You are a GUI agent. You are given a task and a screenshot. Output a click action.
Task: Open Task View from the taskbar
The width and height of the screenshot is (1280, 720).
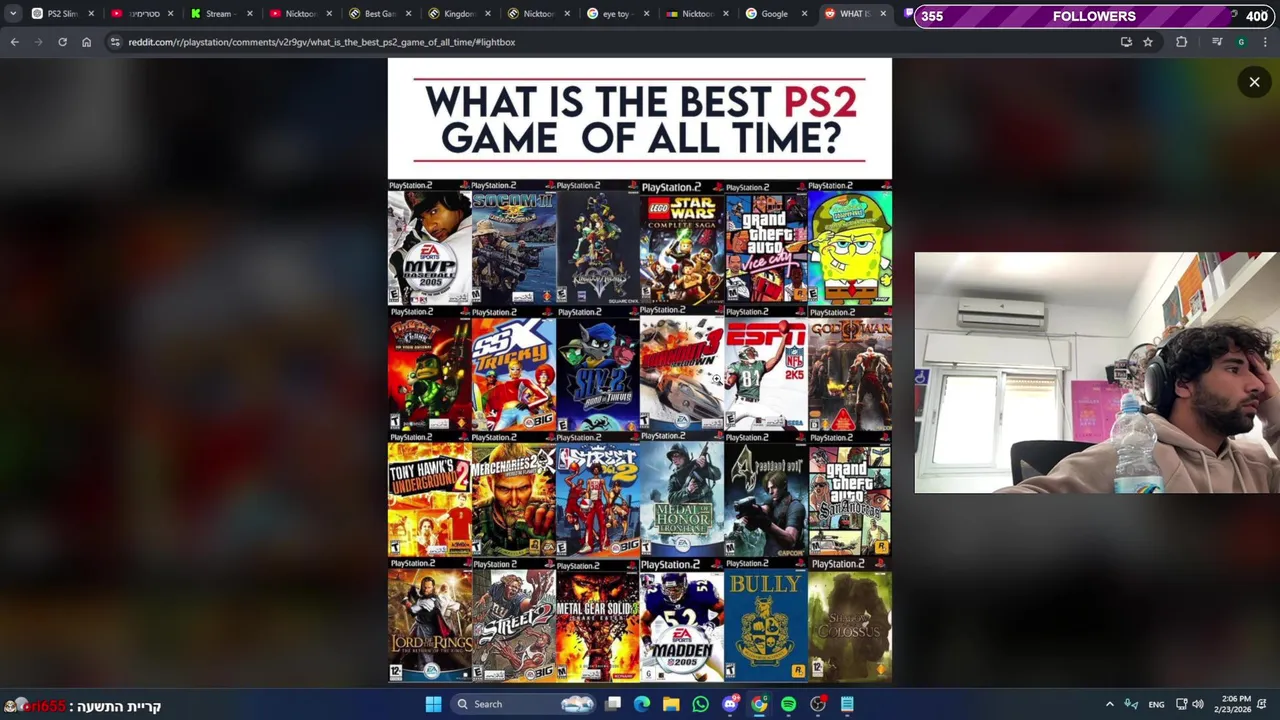click(x=613, y=704)
